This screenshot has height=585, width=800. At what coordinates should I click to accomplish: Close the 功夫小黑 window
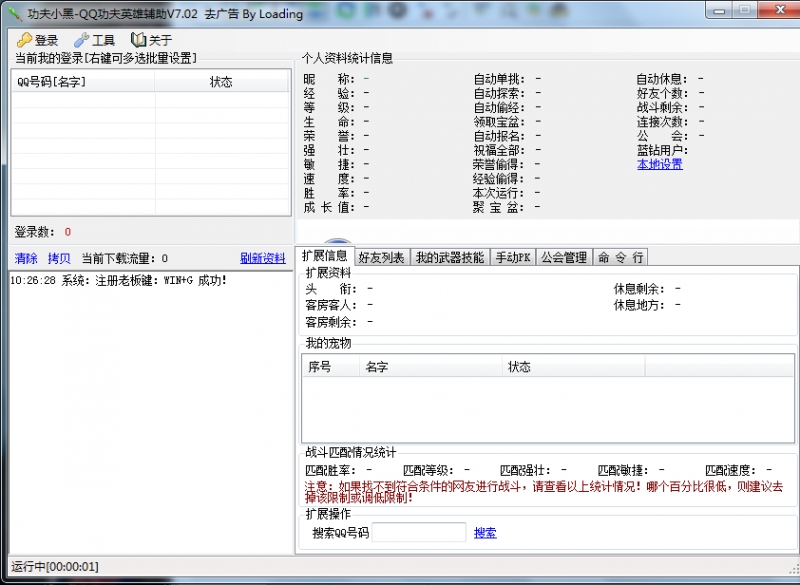click(x=779, y=10)
